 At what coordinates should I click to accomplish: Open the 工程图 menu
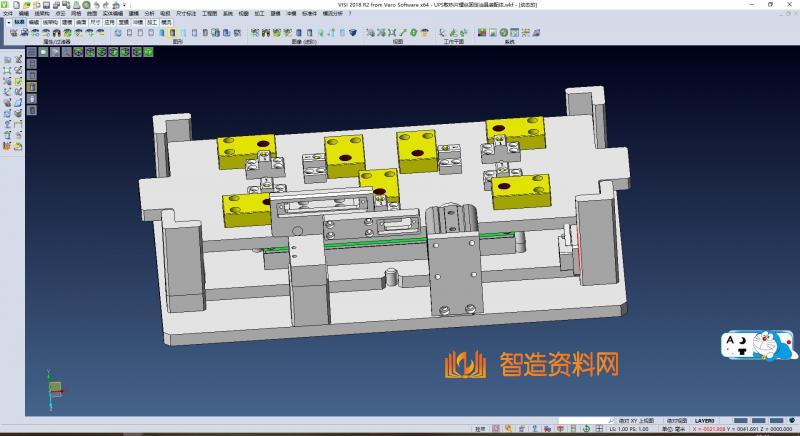pos(209,14)
